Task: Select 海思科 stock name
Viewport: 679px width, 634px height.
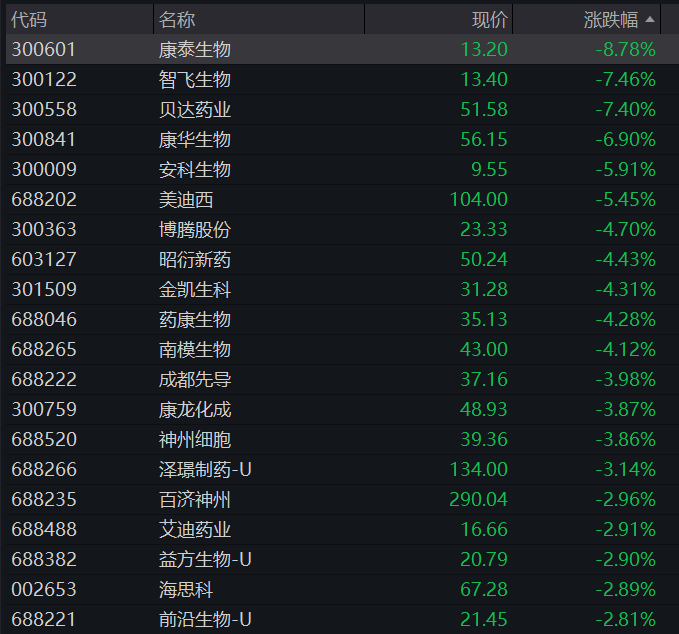Action: (185, 589)
